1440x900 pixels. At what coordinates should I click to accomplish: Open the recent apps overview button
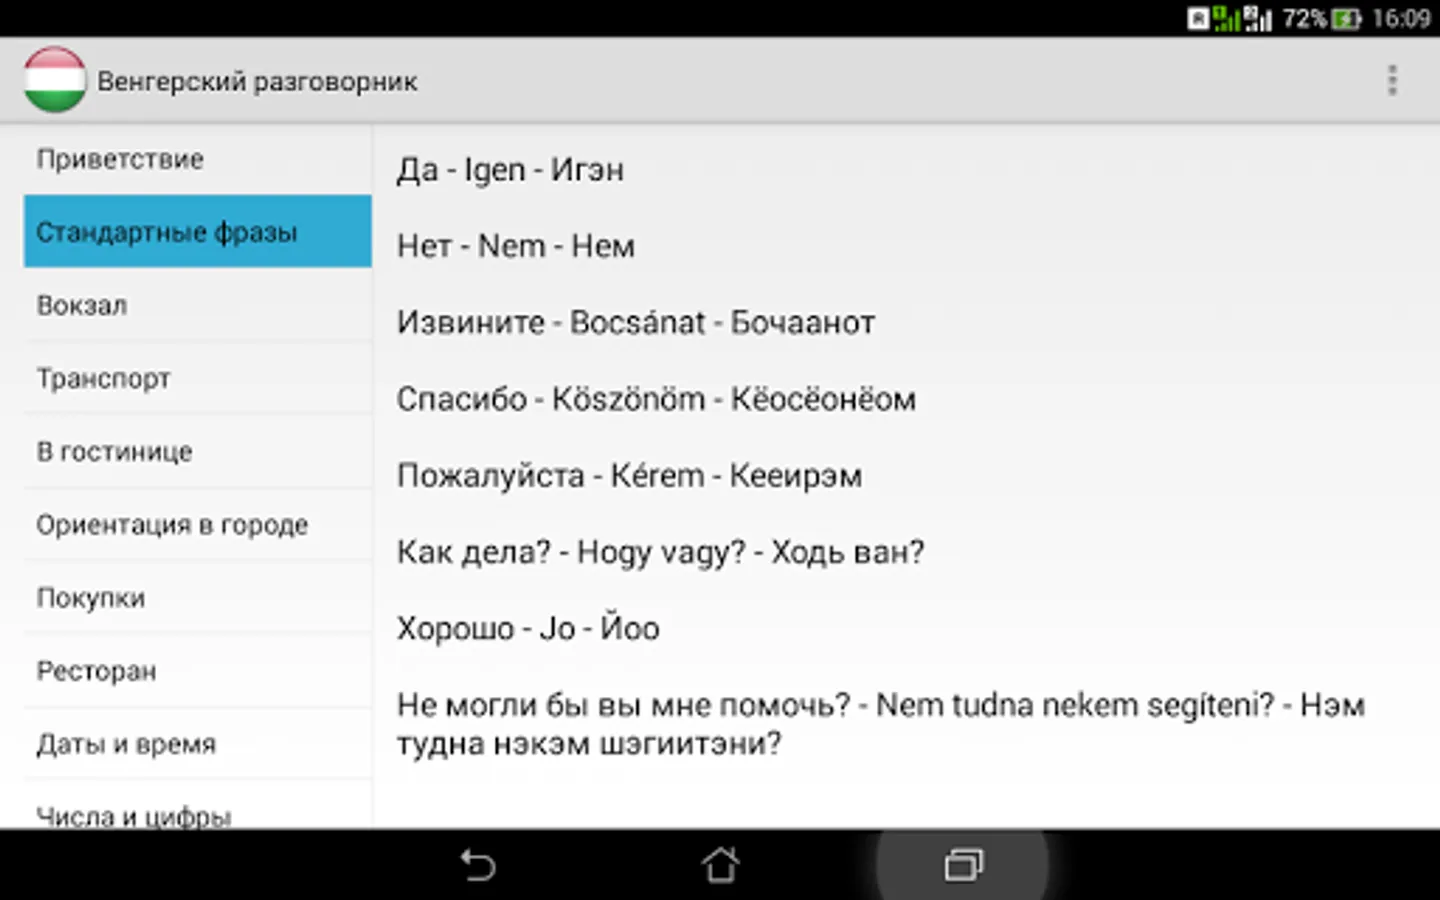click(x=963, y=865)
